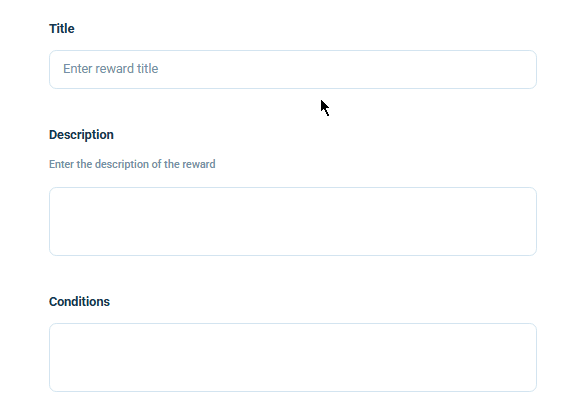Click inside the Conditions text box

[x=293, y=357]
